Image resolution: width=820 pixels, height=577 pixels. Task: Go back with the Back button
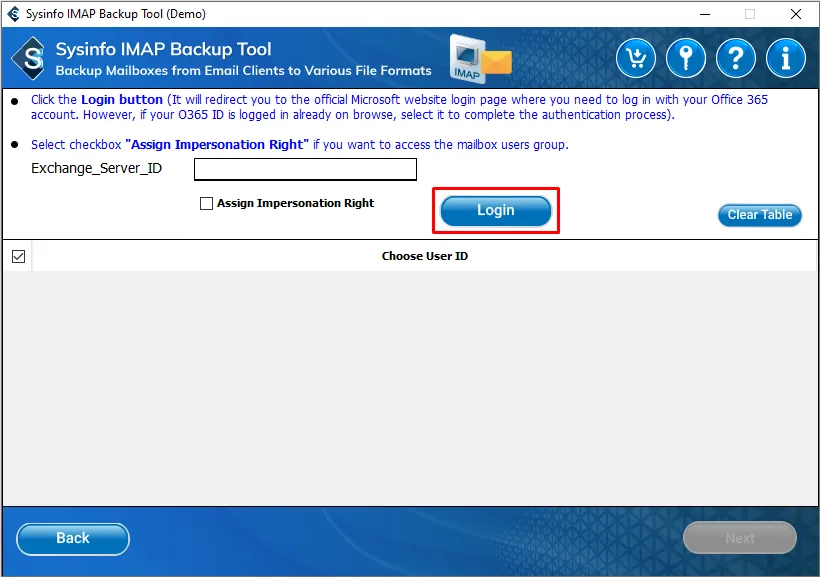point(73,539)
